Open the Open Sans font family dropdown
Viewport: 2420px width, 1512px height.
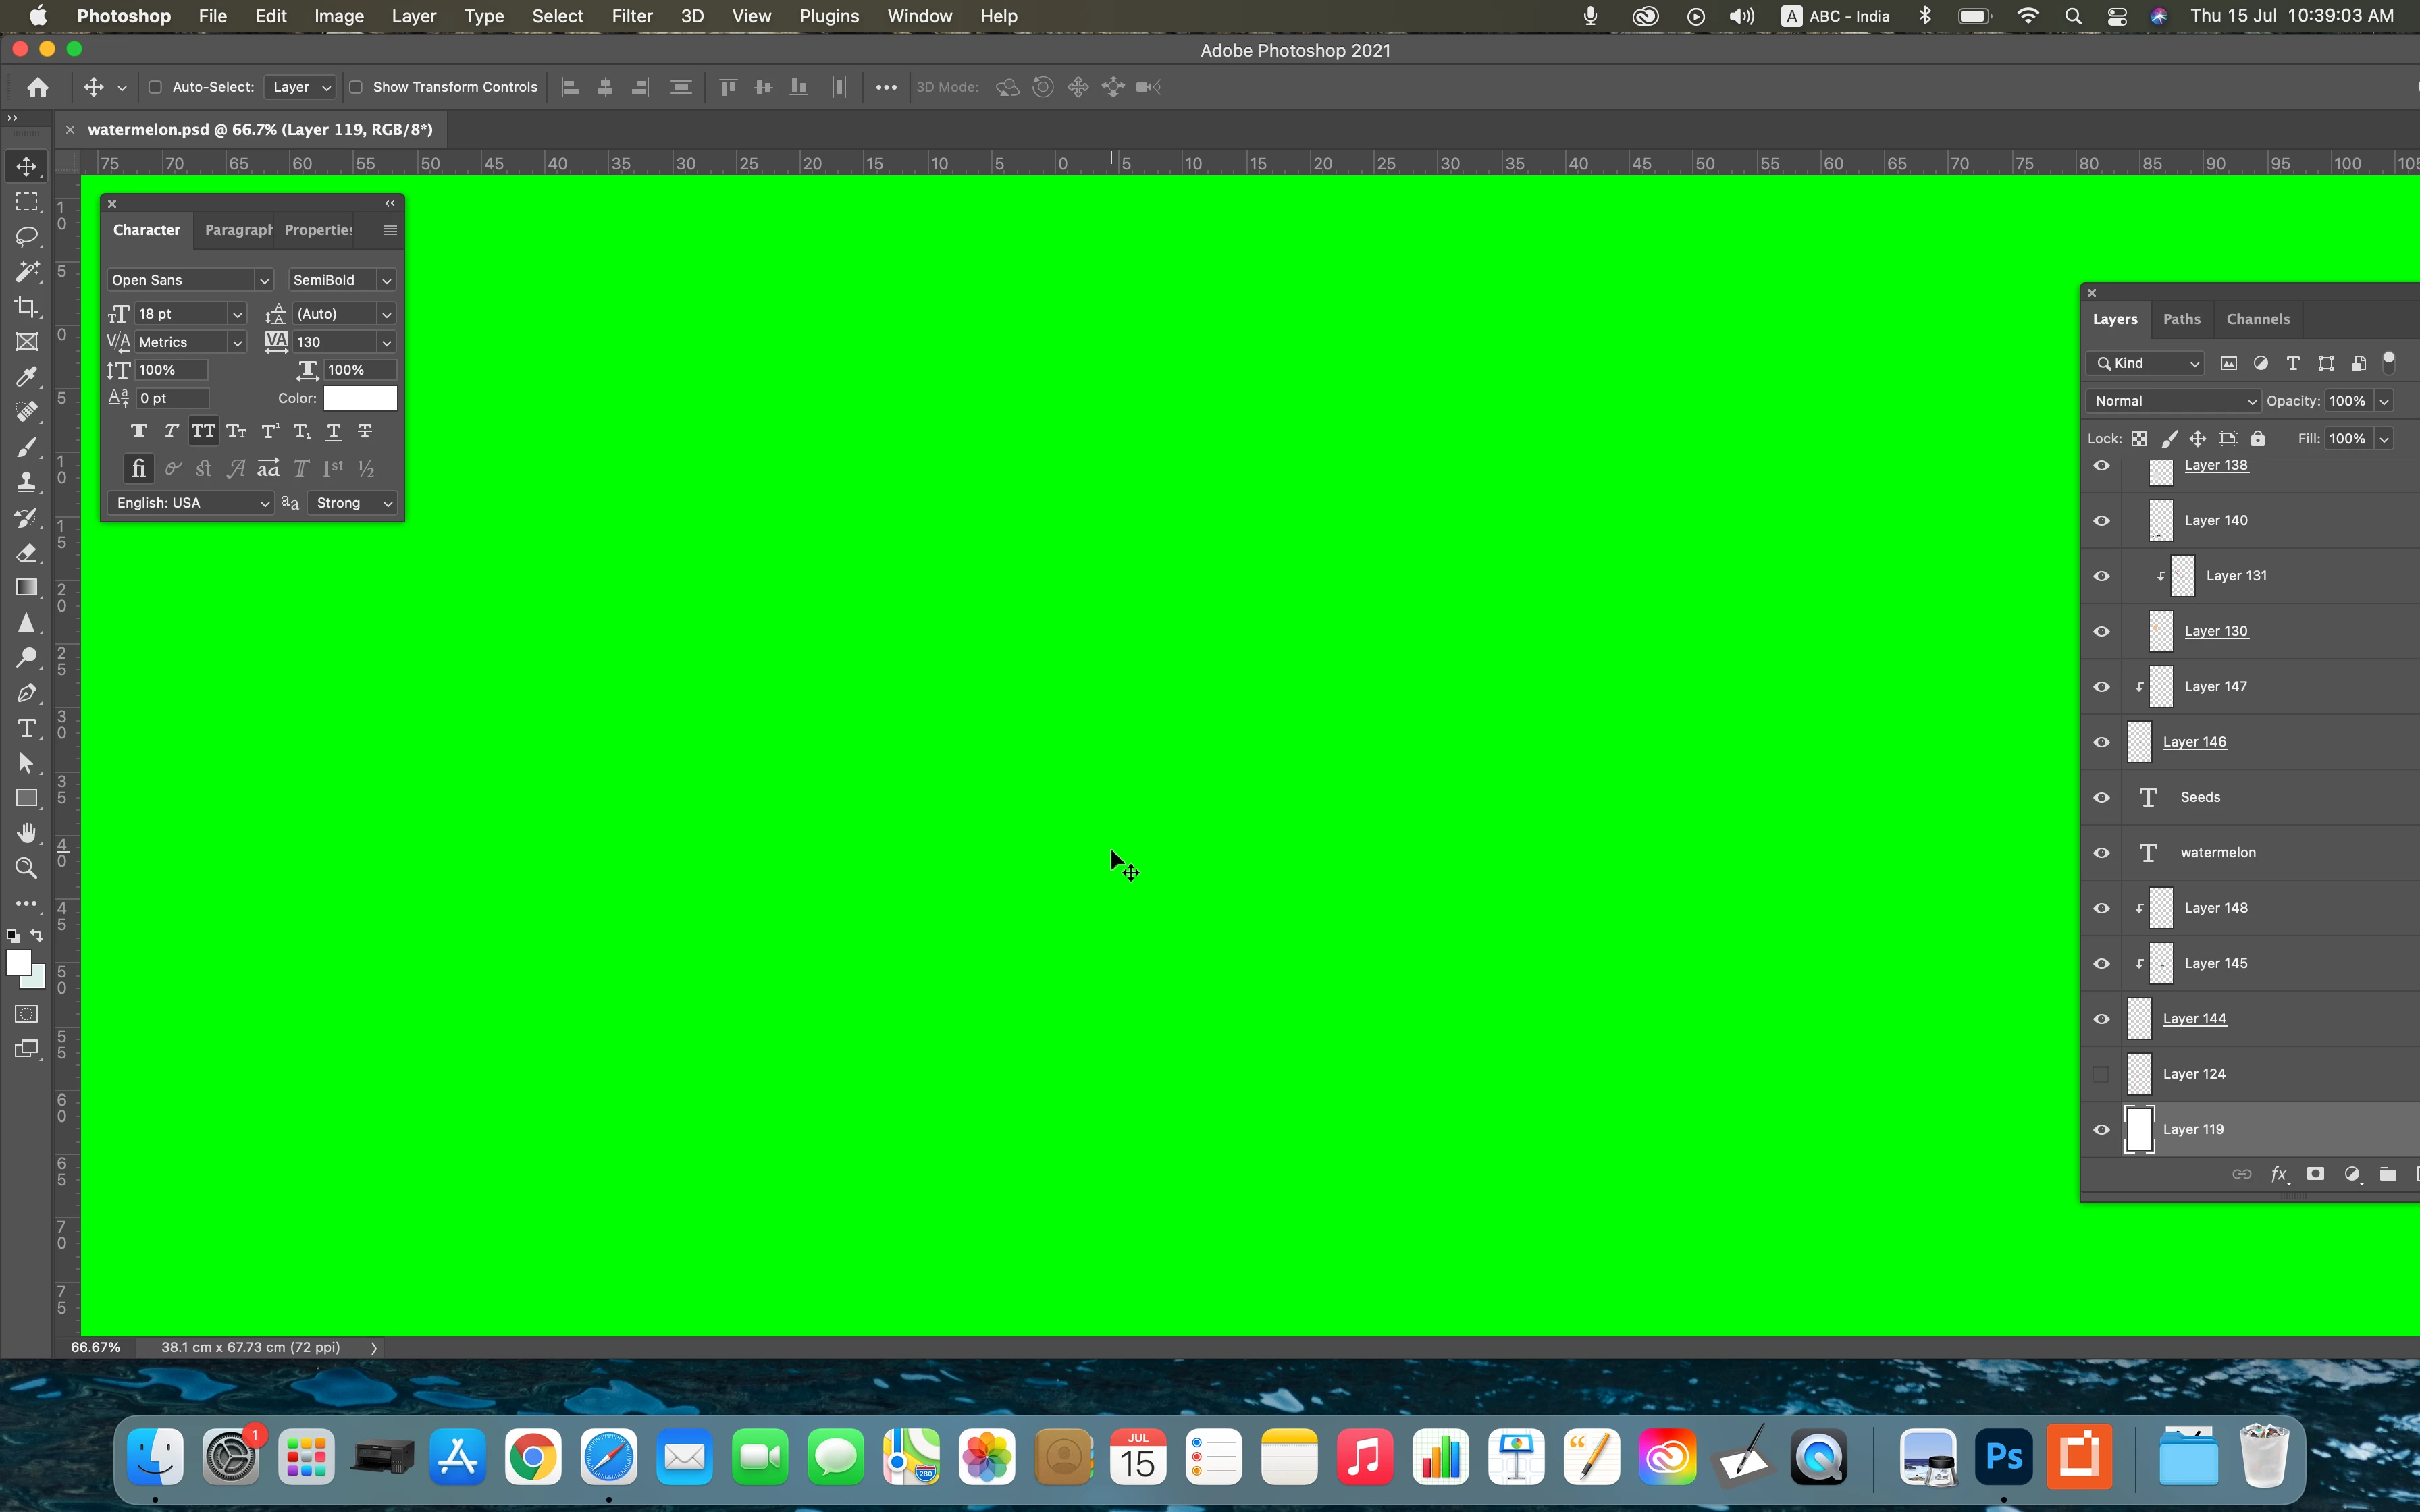tap(264, 280)
